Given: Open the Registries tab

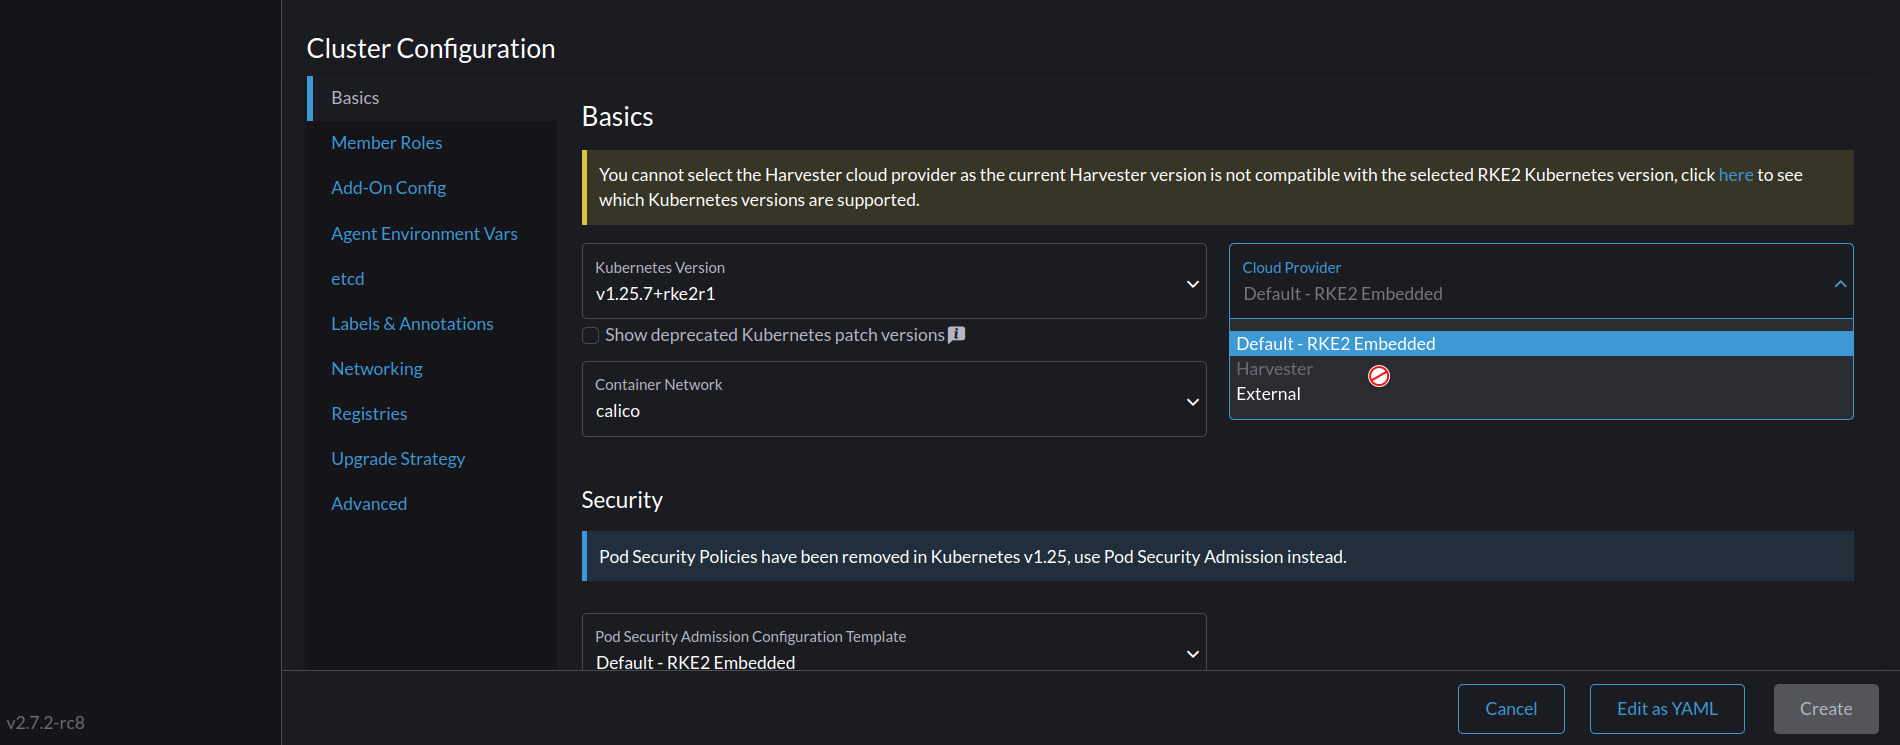Looking at the screenshot, I should [369, 414].
